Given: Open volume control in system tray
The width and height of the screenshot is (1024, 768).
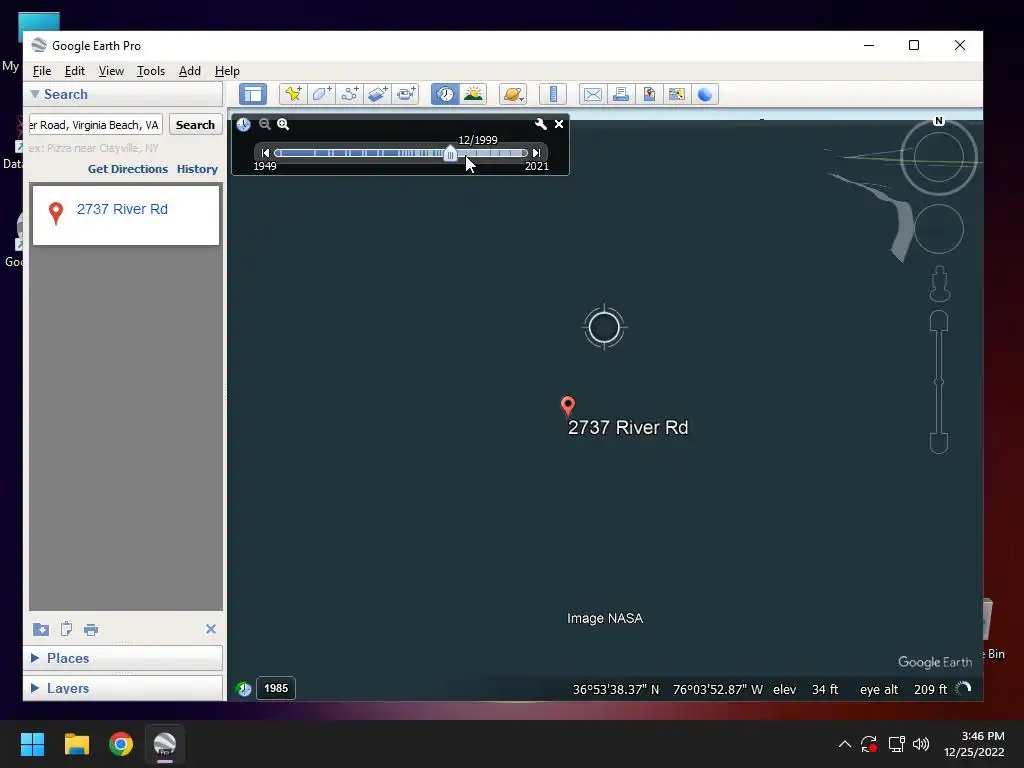Looking at the screenshot, I should [x=921, y=744].
